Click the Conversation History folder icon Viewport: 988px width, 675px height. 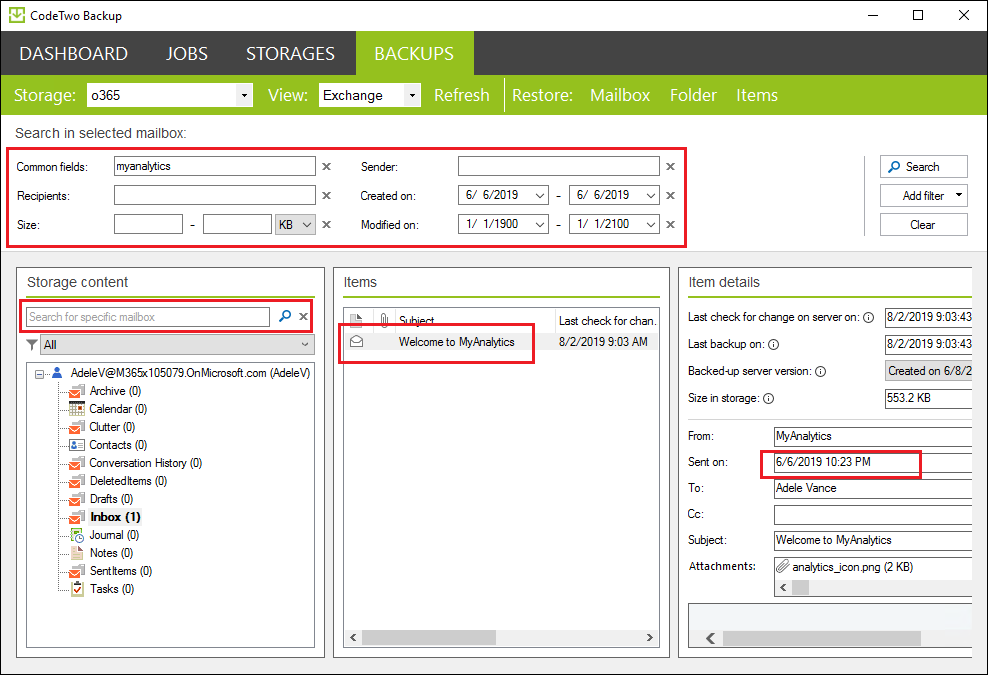click(x=77, y=463)
